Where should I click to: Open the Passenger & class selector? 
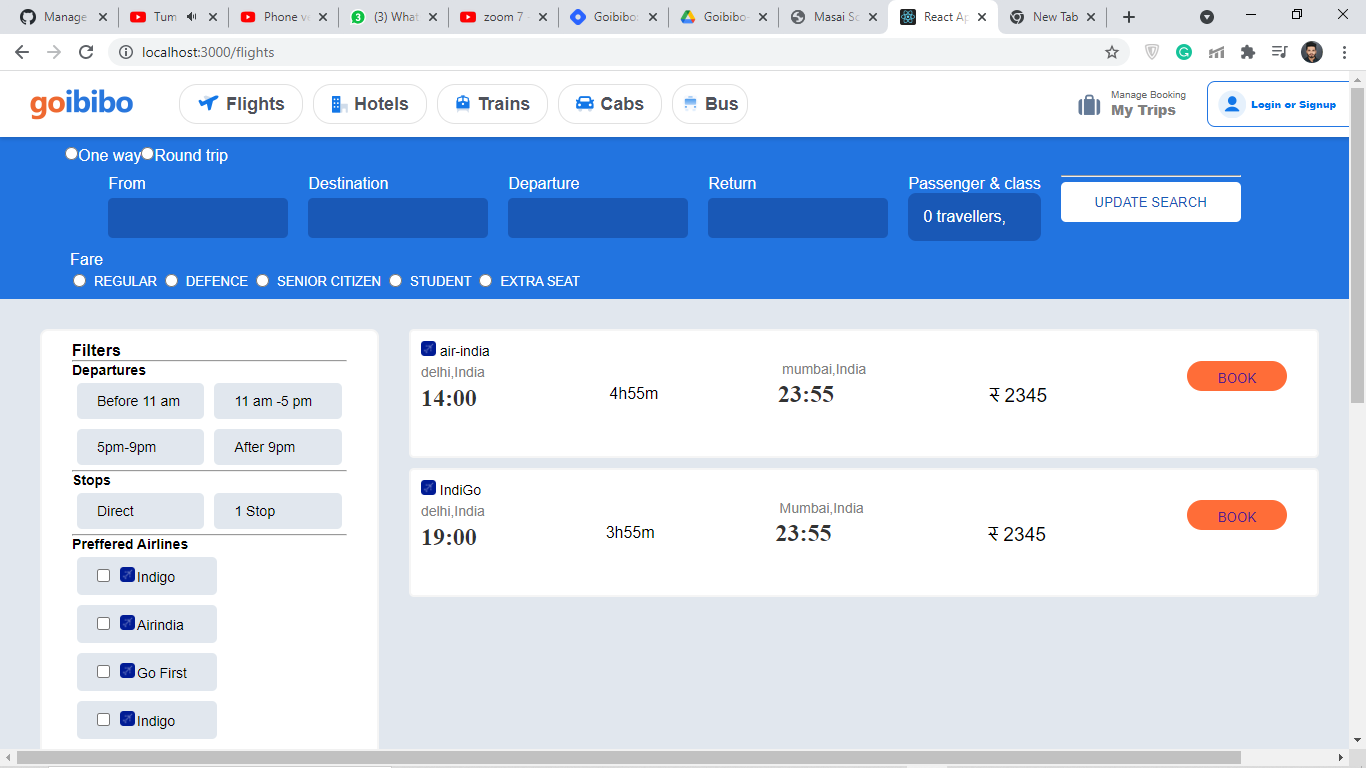[x=974, y=217]
